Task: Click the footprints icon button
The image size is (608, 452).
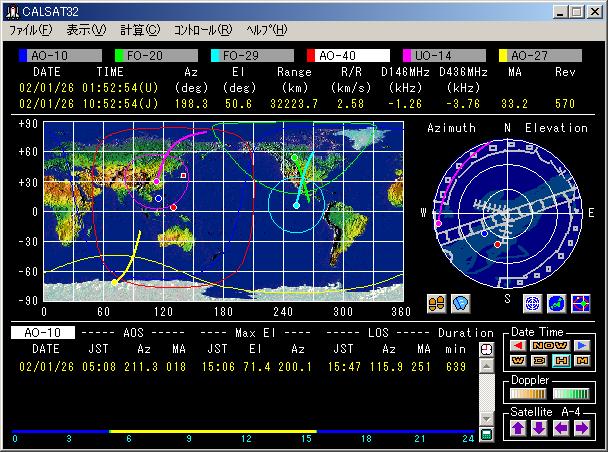Action: [437, 303]
